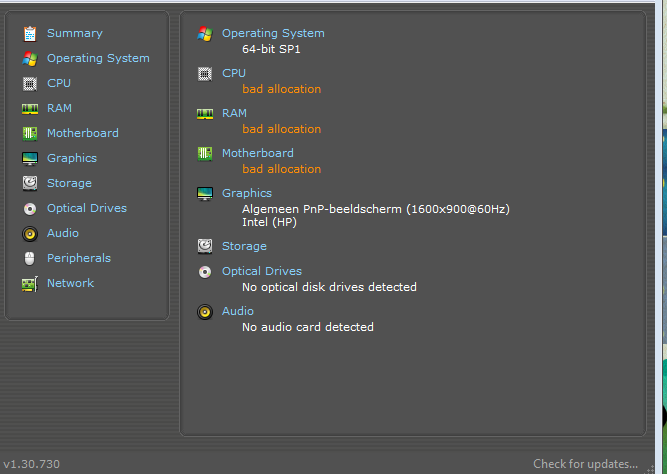The height and width of the screenshot is (474, 667).
Task: Go to Audio in the sidebar list
Action: (x=63, y=233)
